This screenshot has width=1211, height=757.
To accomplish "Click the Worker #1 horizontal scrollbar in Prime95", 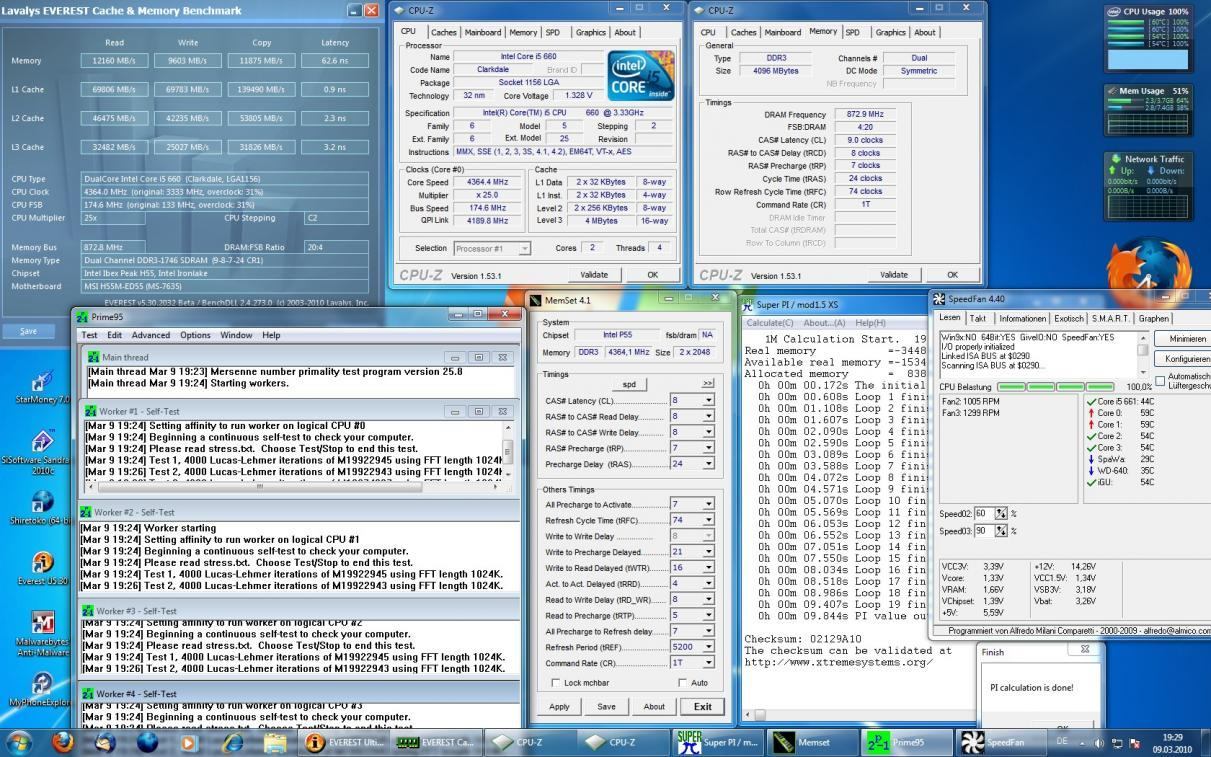I will pos(292,487).
